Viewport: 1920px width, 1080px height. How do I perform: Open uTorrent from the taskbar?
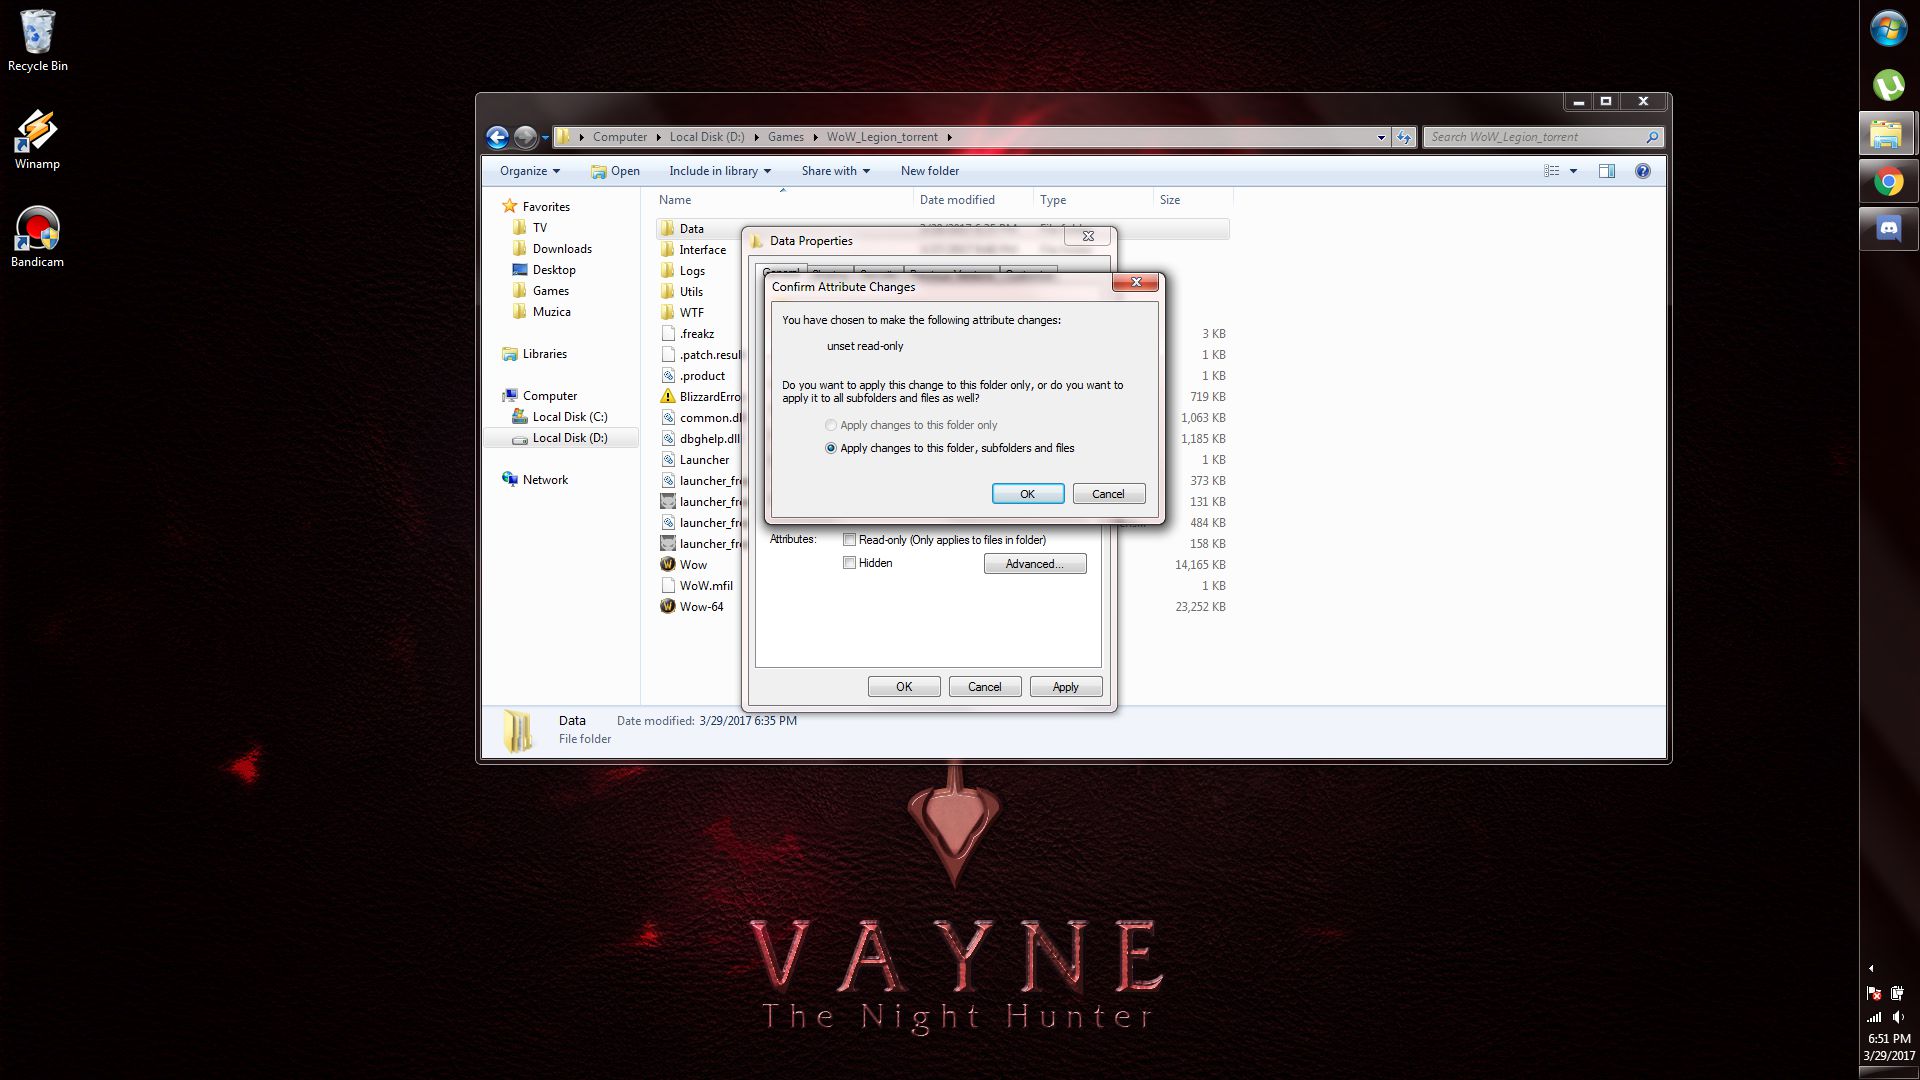(x=1888, y=84)
